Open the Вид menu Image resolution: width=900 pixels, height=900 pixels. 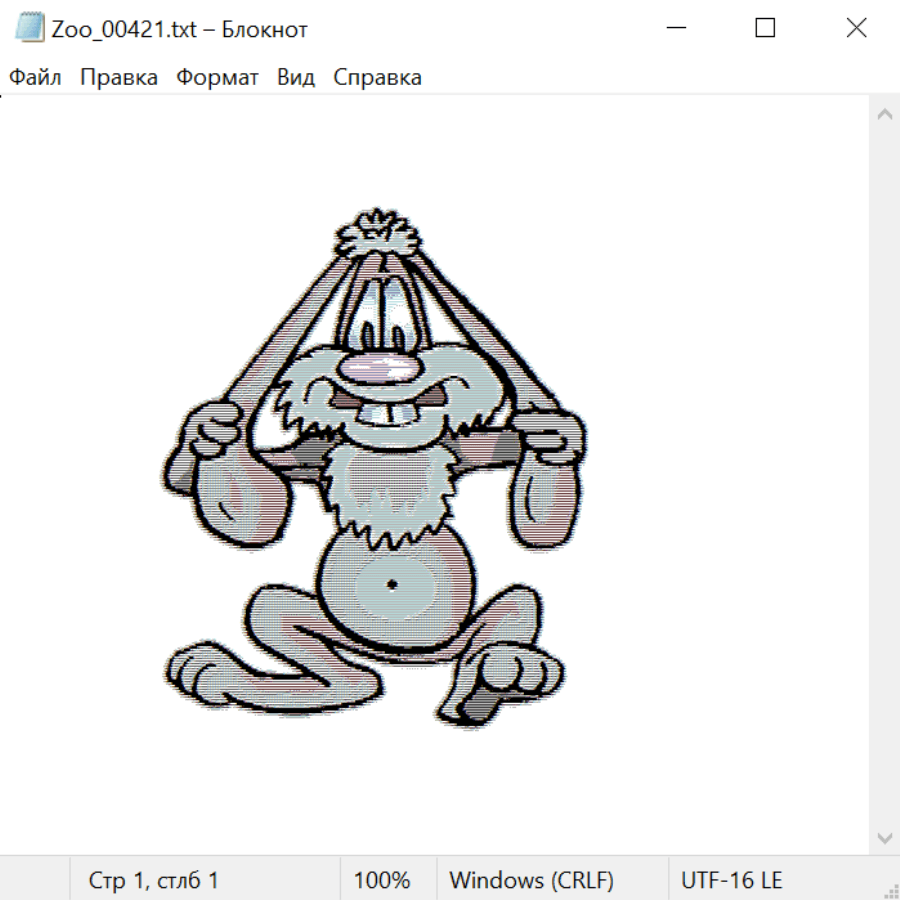(x=295, y=78)
